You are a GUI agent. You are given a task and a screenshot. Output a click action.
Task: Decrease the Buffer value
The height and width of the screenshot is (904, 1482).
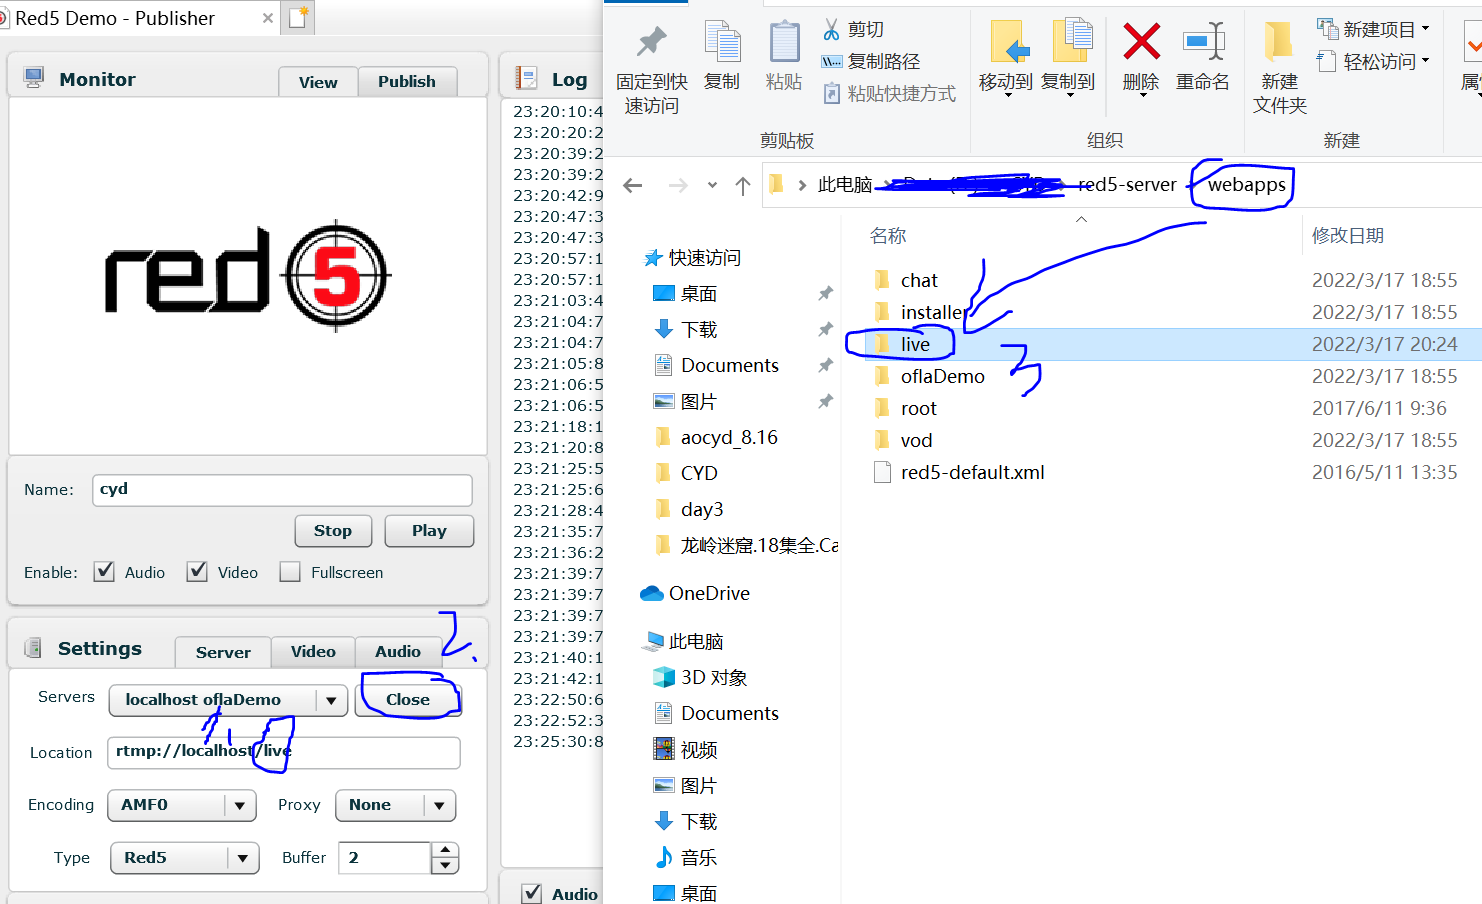(445, 865)
